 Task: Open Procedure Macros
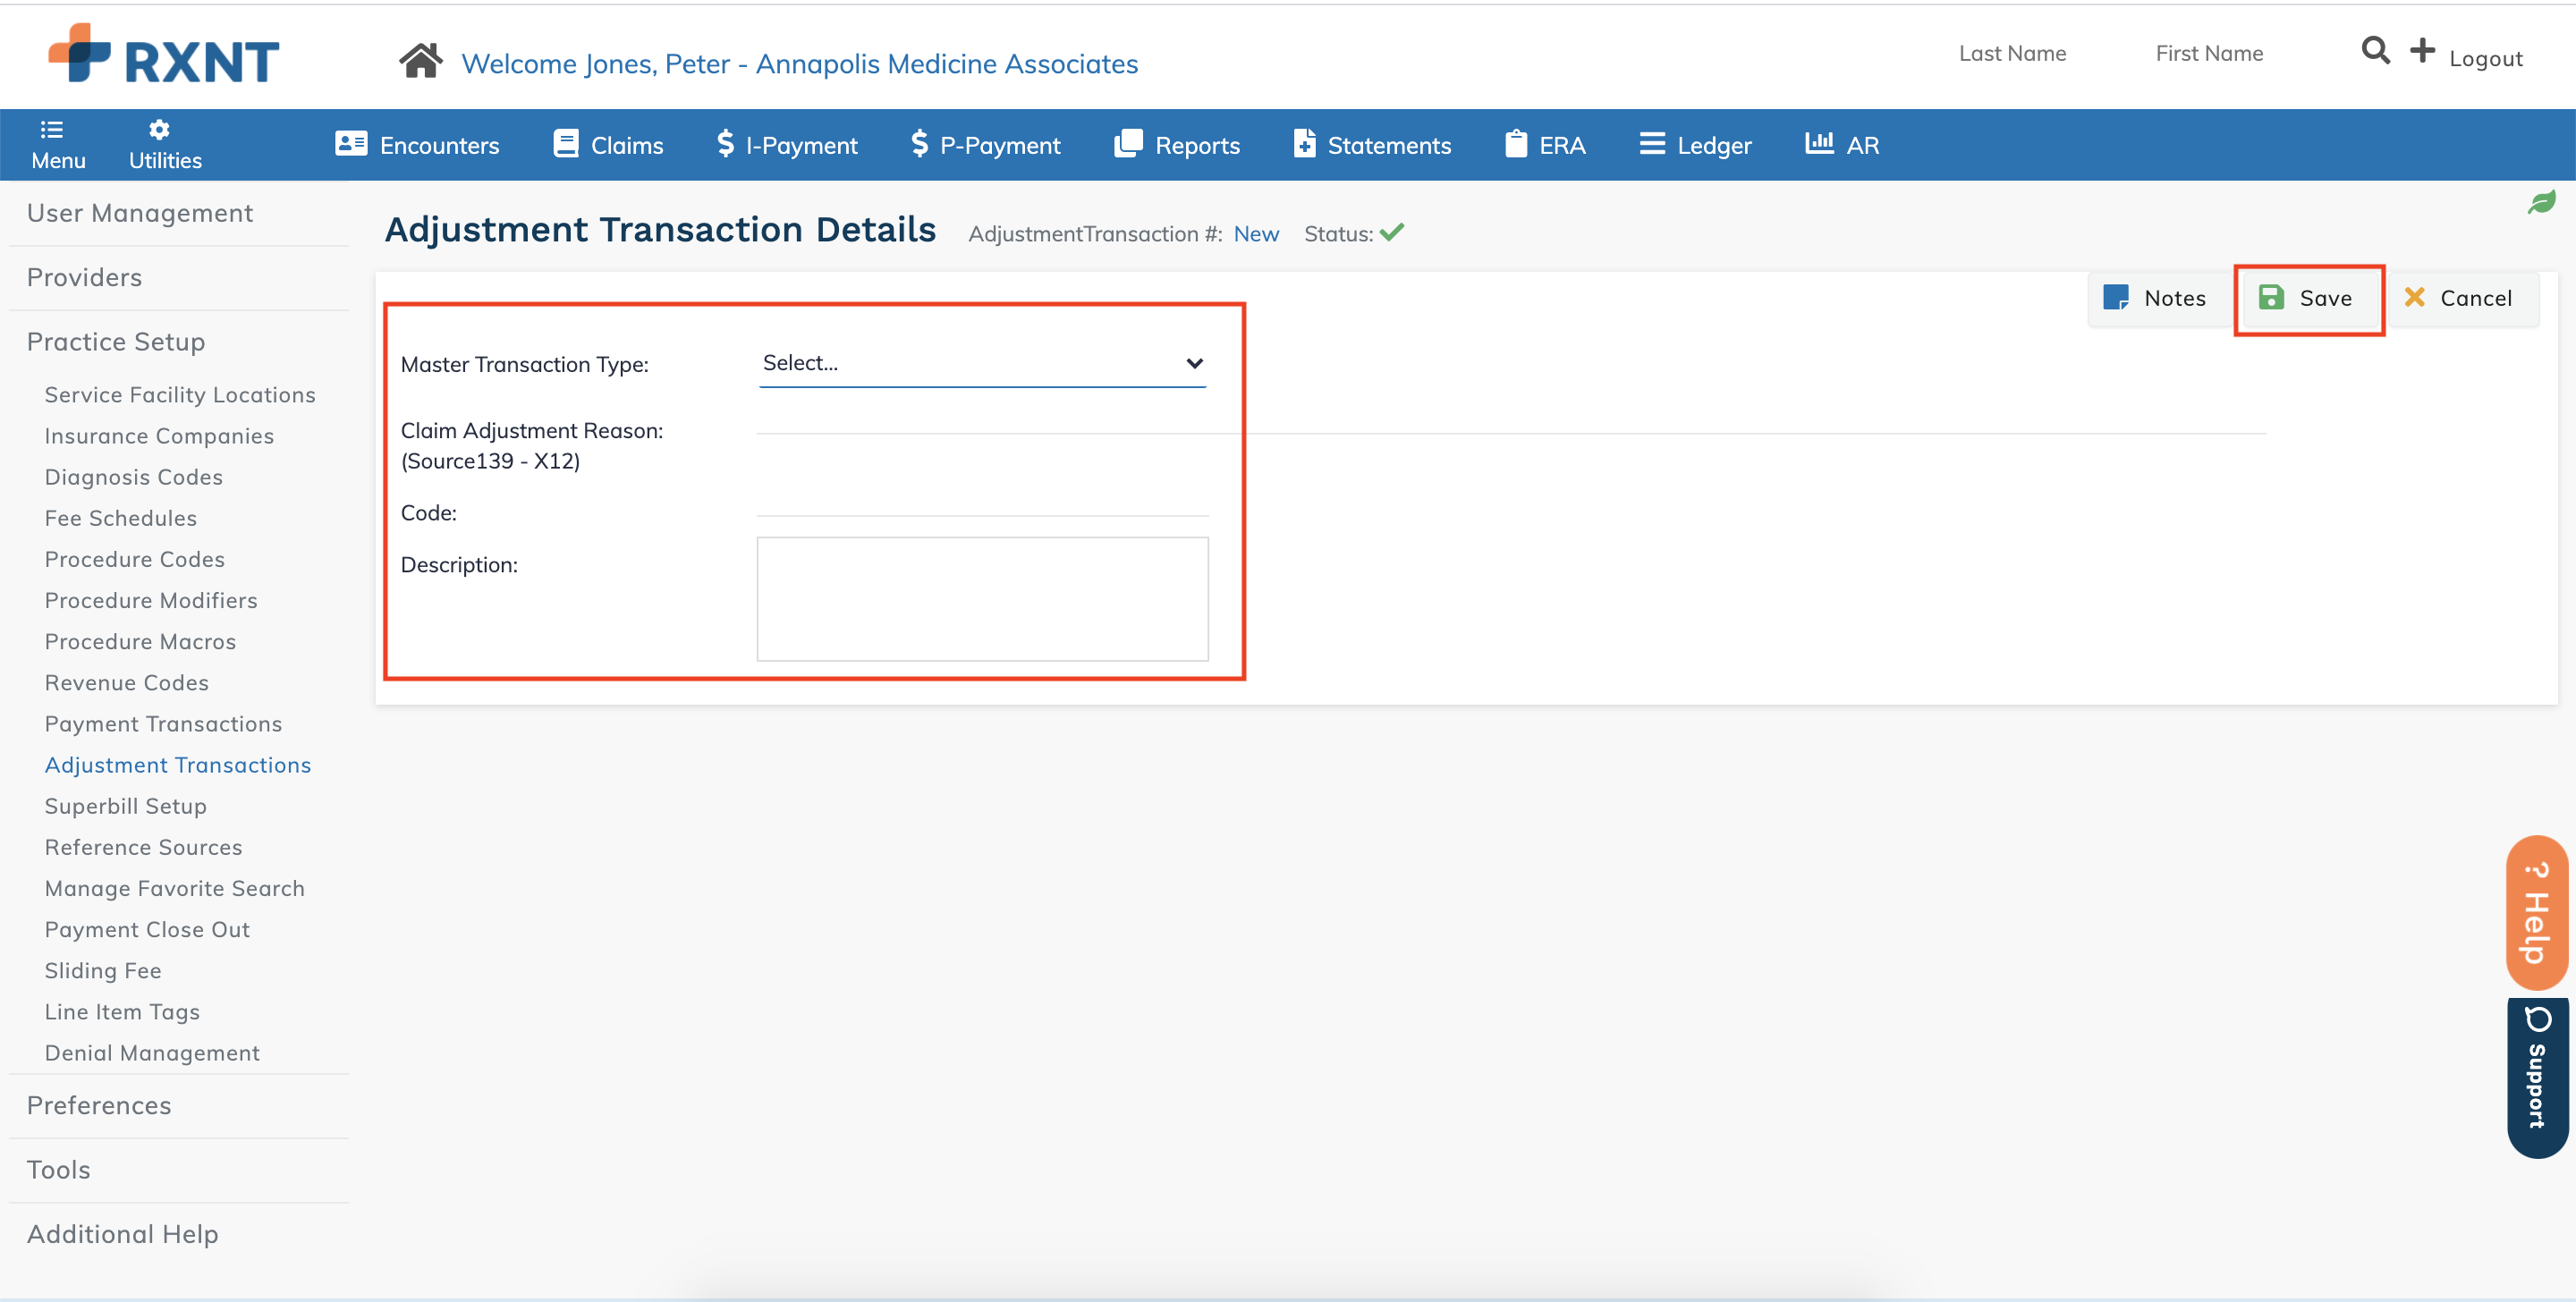tap(140, 641)
